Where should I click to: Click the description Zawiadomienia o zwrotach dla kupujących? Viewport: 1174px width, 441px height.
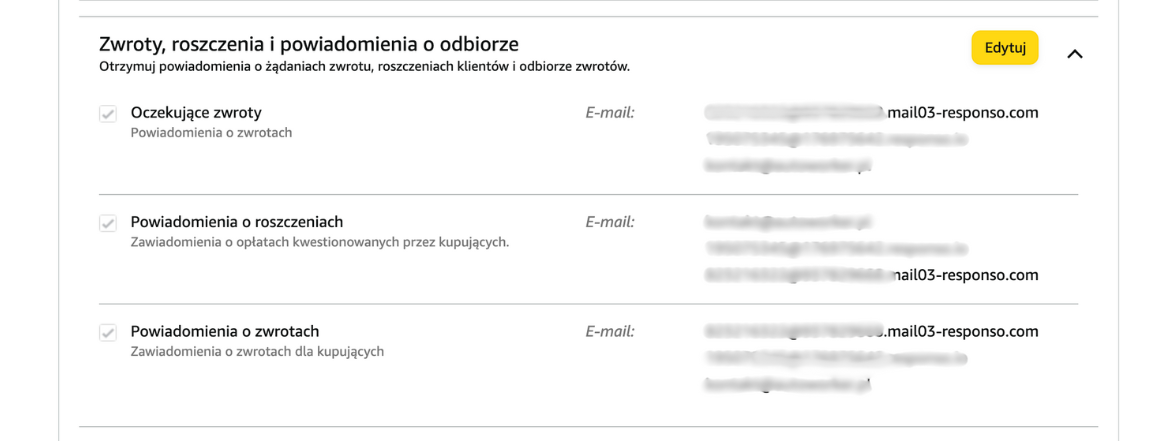257,351
